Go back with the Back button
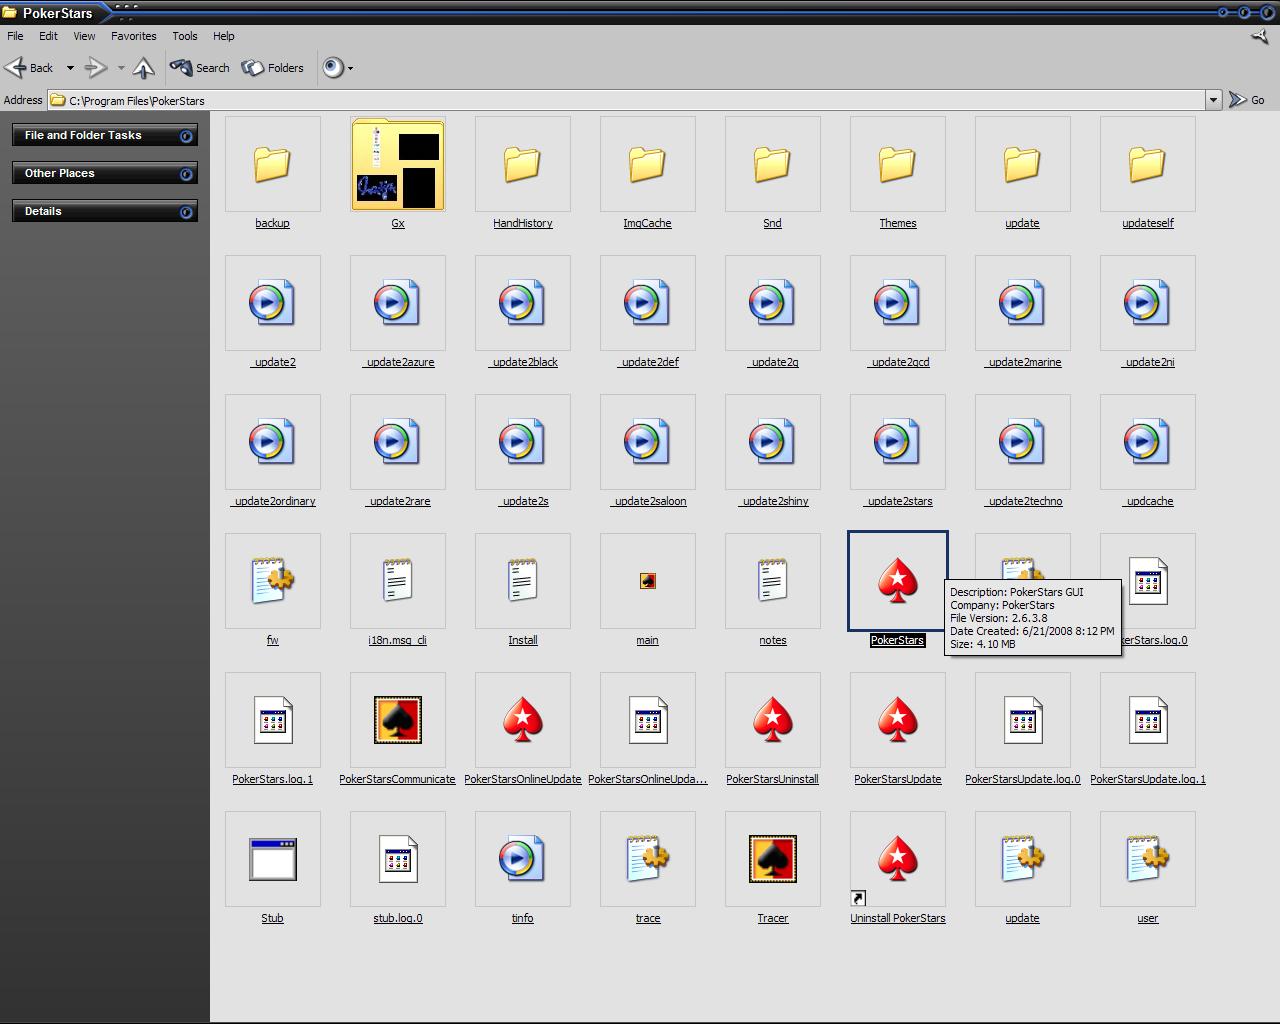This screenshot has height=1024, width=1280. coord(29,68)
